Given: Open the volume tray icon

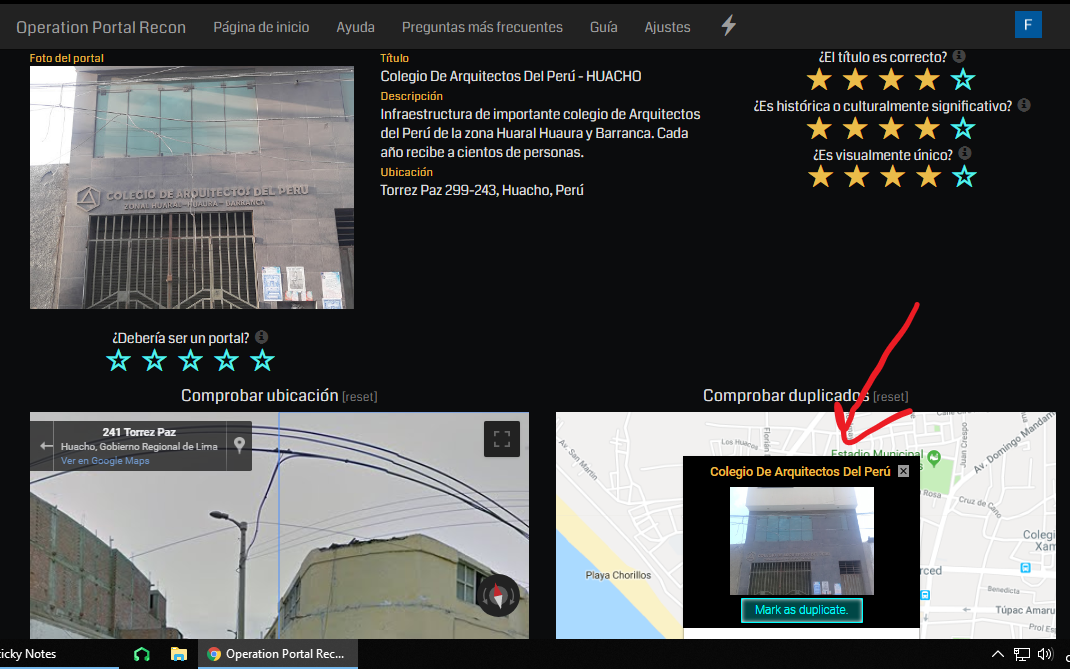Looking at the screenshot, I should click(1045, 654).
